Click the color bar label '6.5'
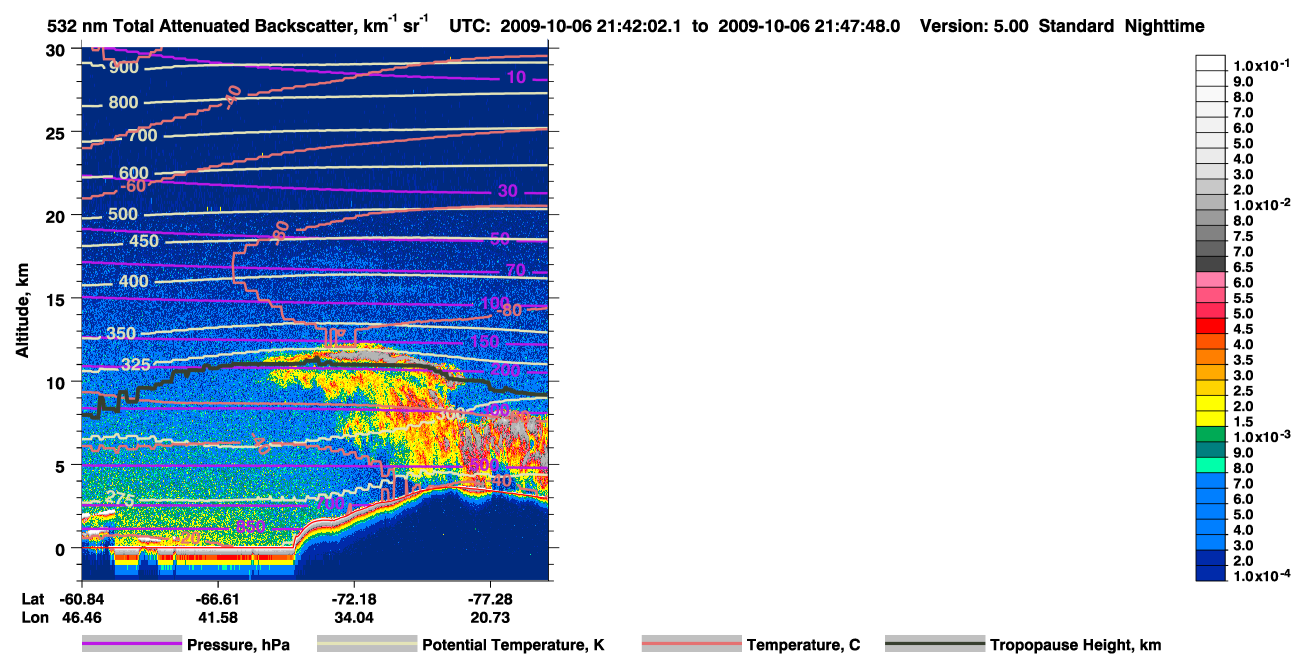Viewport: 1300px width, 667px height. [x=1243, y=267]
